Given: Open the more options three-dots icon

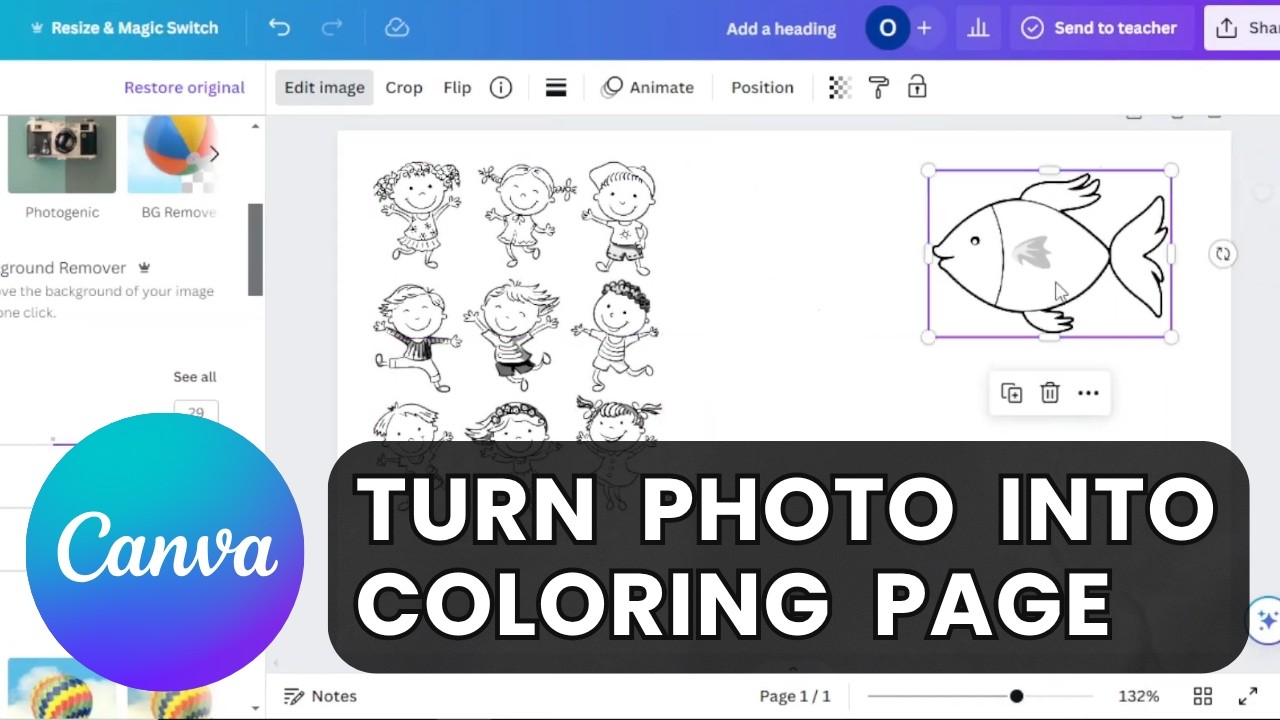Looking at the screenshot, I should tap(1088, 393).
